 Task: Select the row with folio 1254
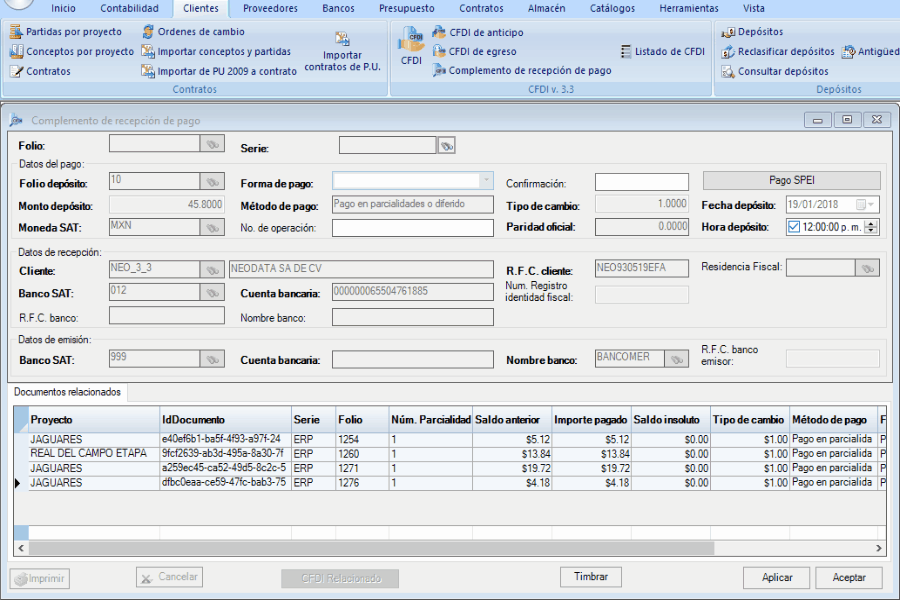tap(449, 439)
